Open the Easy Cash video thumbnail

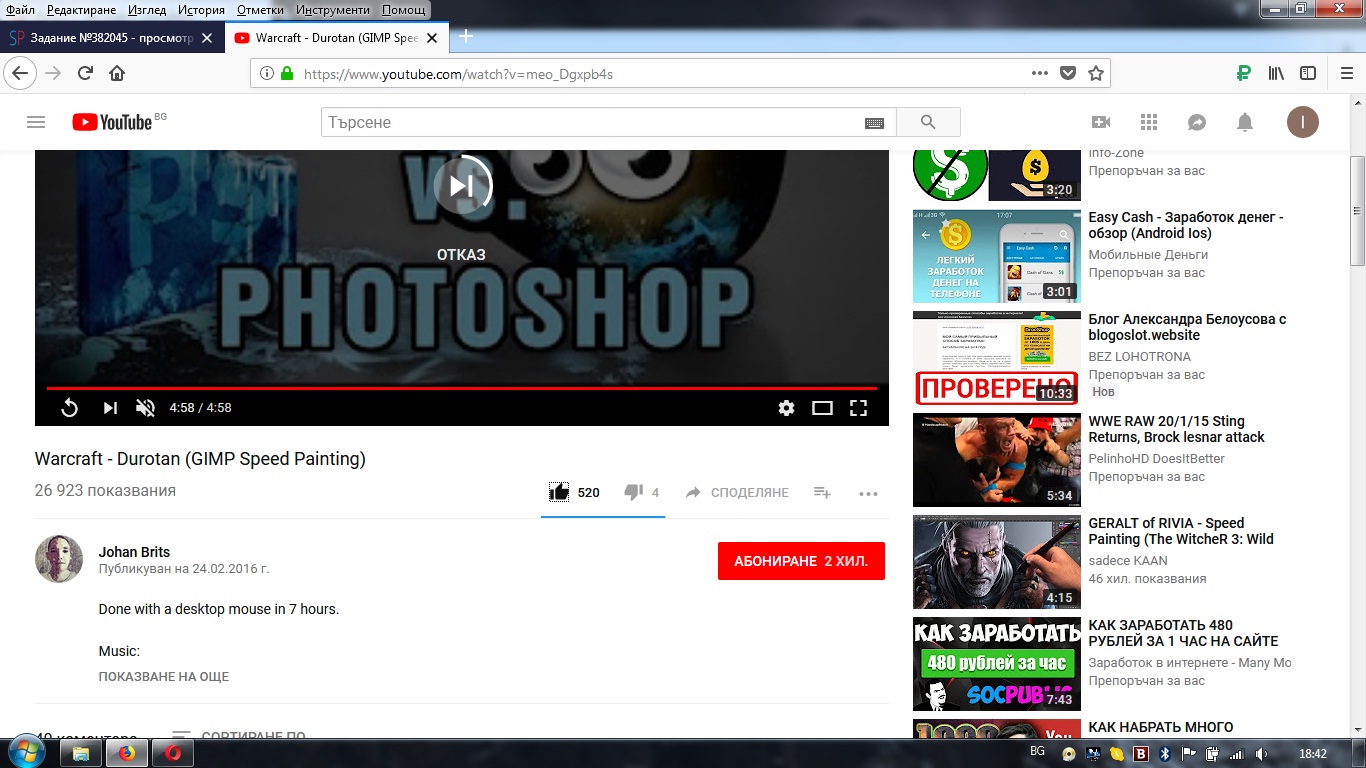tap(997, 256)
